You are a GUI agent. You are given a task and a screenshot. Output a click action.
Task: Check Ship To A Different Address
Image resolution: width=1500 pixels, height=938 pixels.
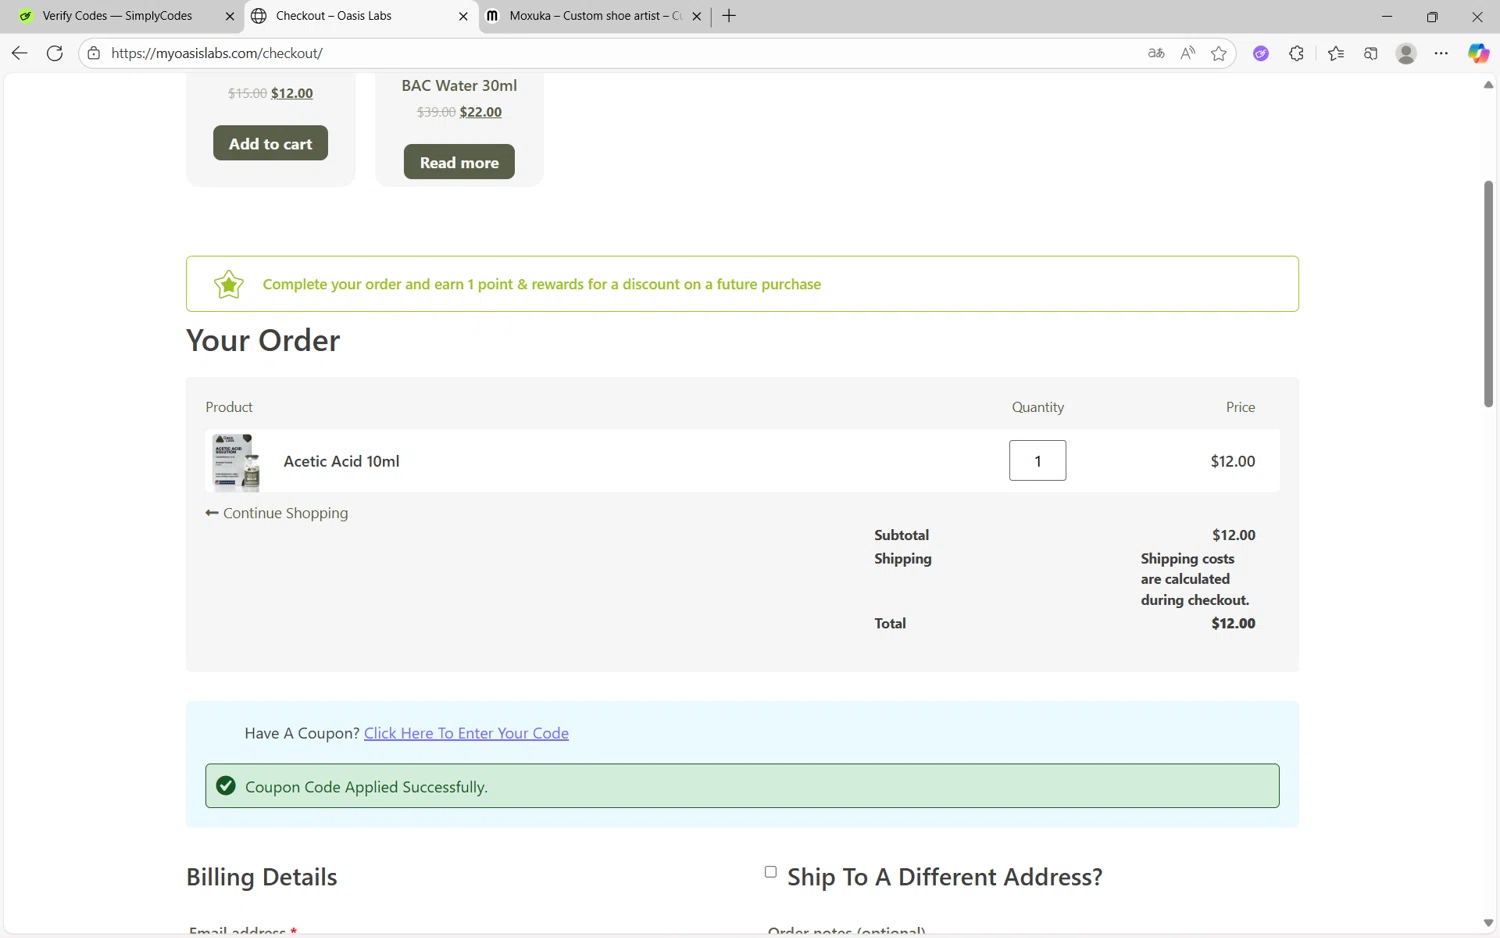(770, 872)
